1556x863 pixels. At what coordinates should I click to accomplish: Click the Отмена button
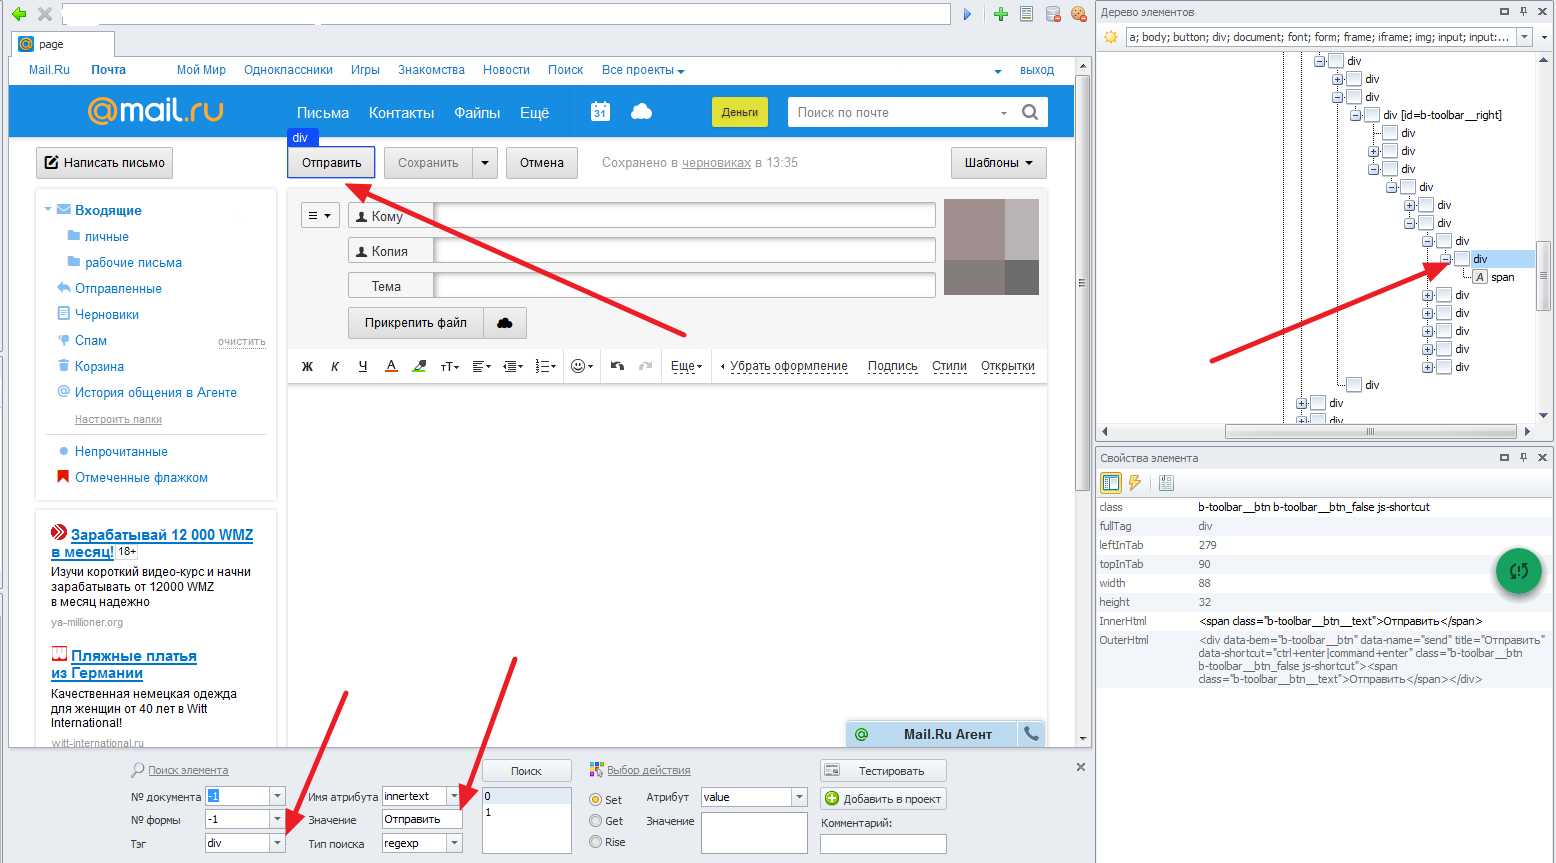coord(542,163)
